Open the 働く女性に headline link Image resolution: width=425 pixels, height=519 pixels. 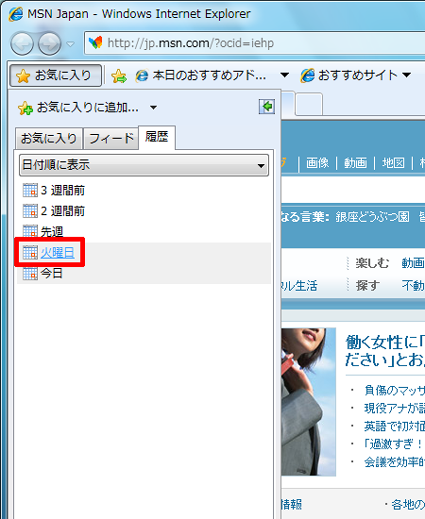click(385, 351)
